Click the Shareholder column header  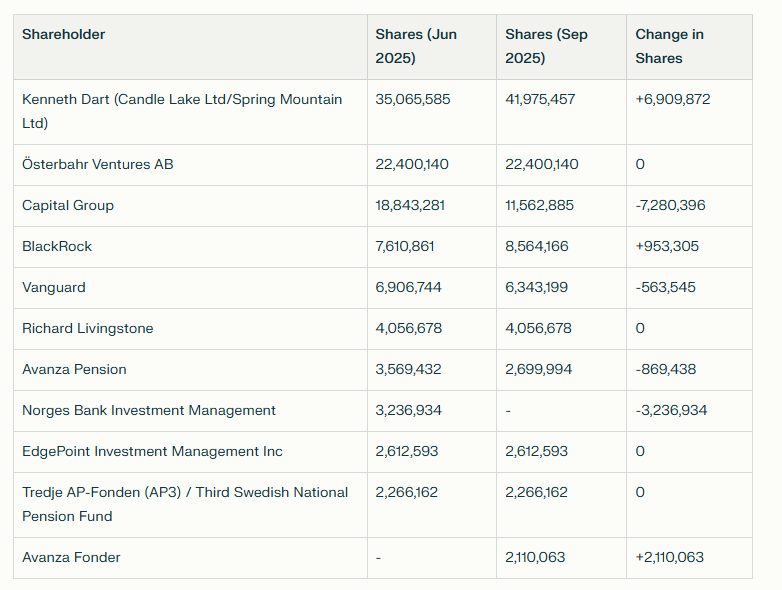(x=64, y=35)
